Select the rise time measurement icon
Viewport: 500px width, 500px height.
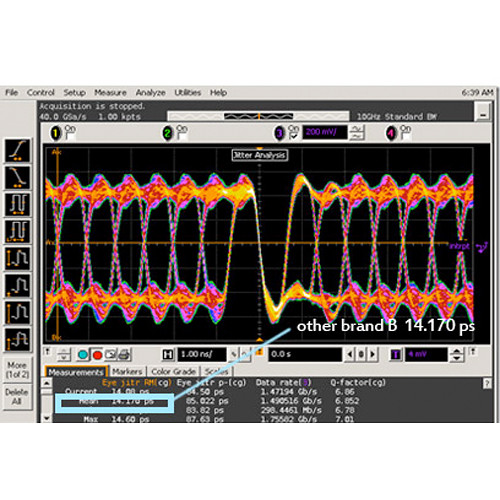[x=18, y=150]
